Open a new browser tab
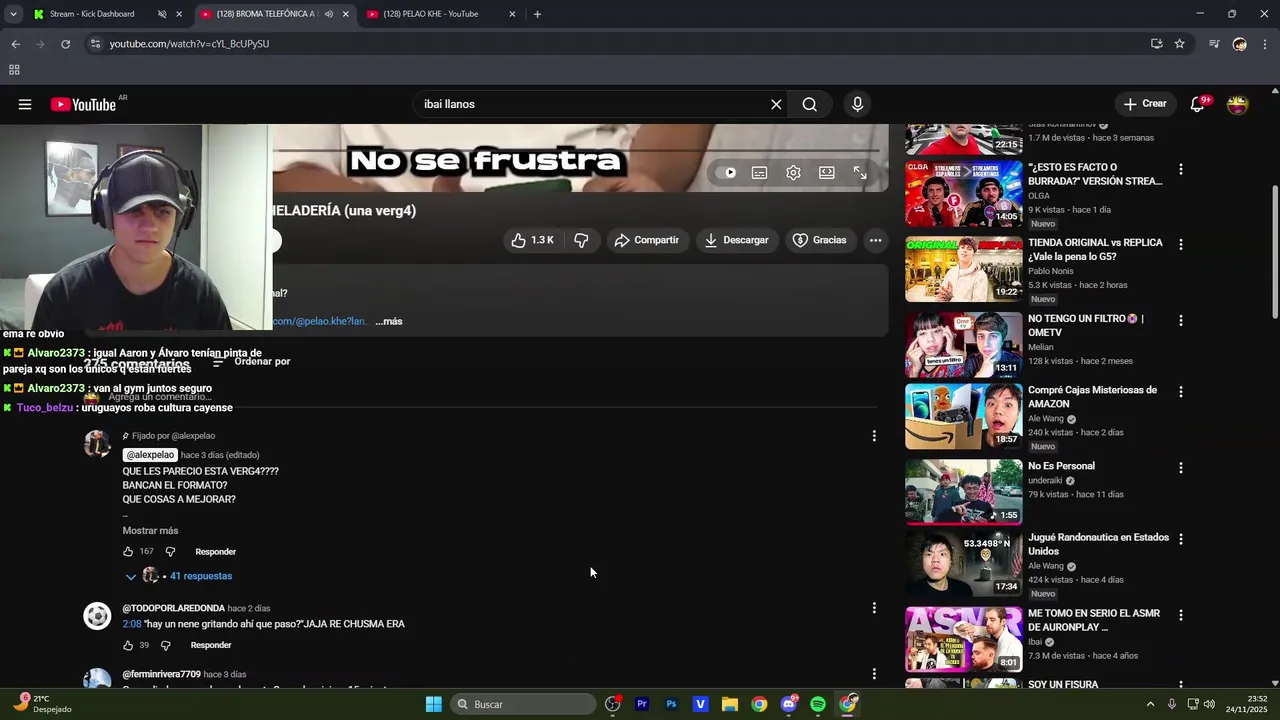Viewport: 1280px width, 720px height. [537, 14]
